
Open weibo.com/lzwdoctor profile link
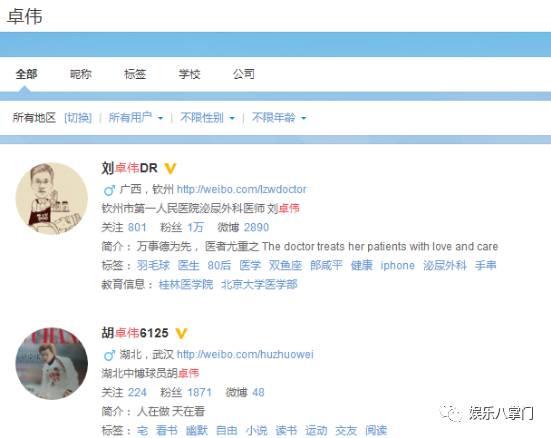pos(241,189)
